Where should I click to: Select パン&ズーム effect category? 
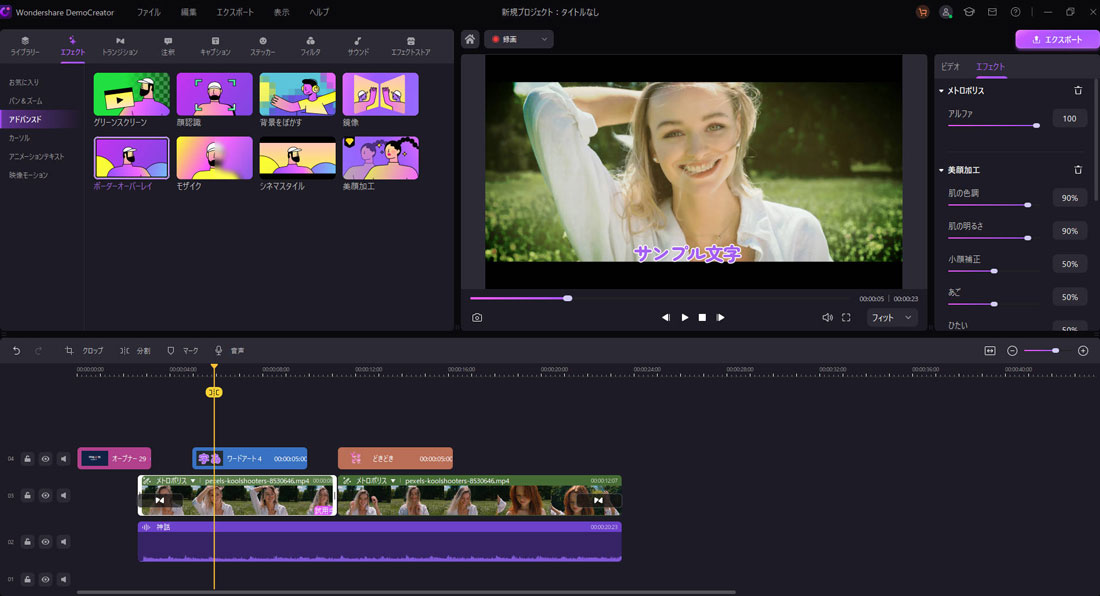point(25,101)
